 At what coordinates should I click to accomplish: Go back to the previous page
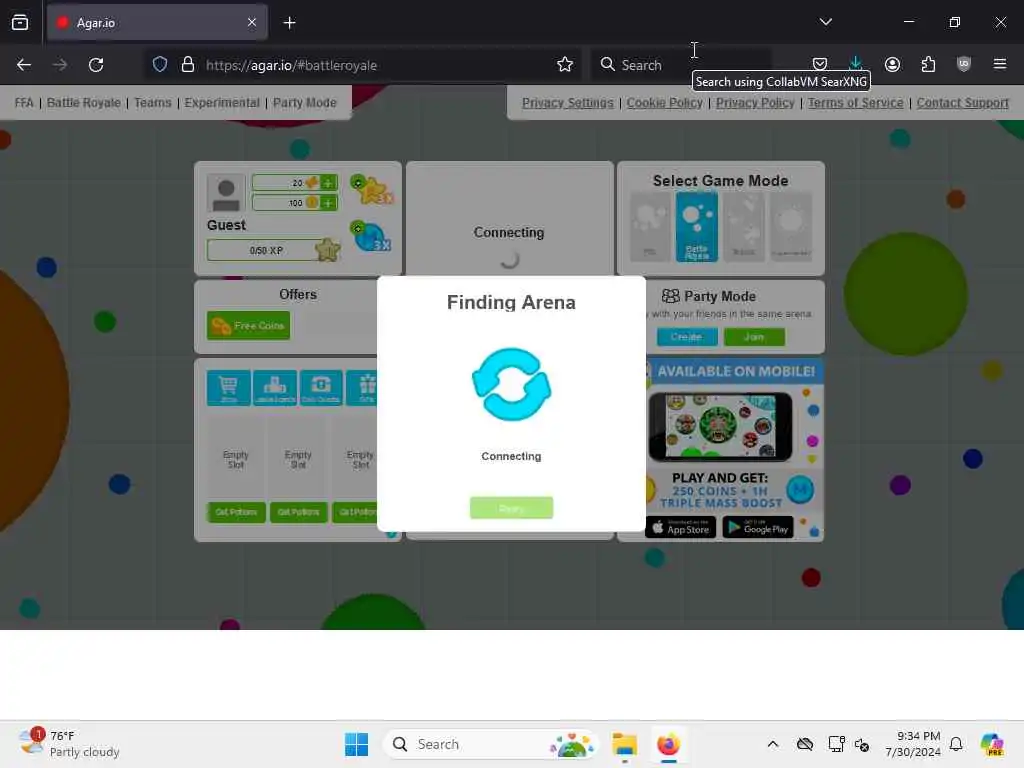tap(24, 65)
